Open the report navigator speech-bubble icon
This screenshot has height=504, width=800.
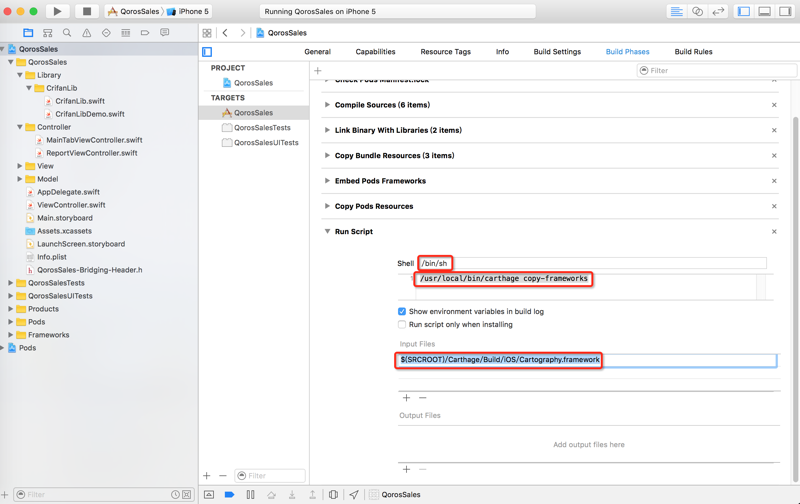point(164,33)
